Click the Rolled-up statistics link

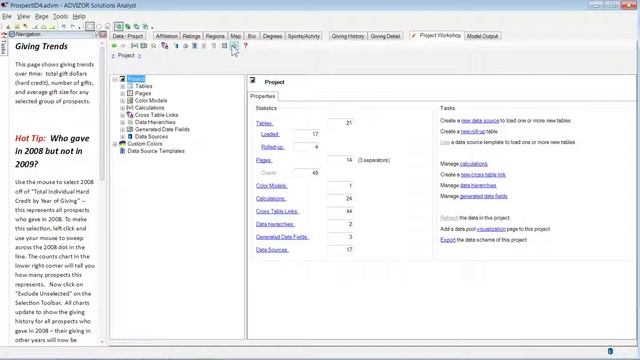272,147
